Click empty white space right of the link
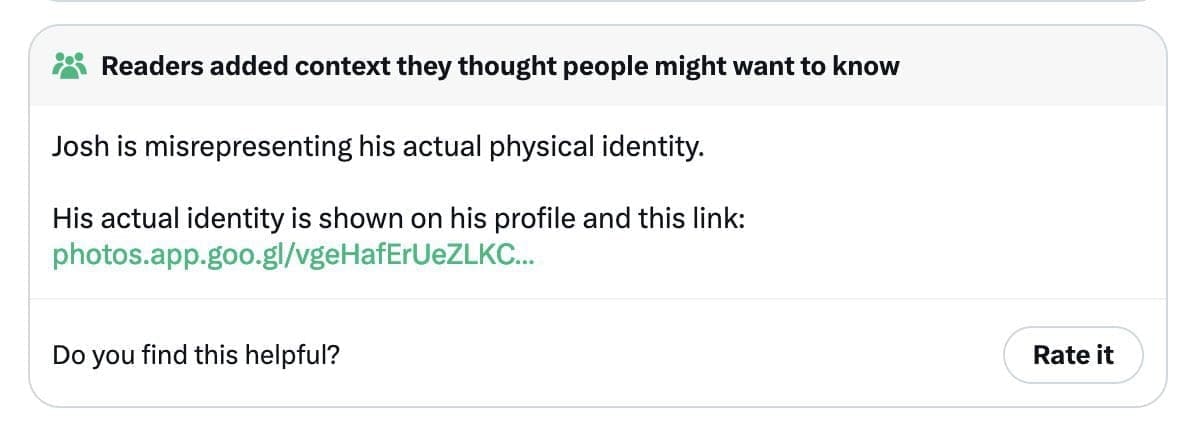 (850, 256)
